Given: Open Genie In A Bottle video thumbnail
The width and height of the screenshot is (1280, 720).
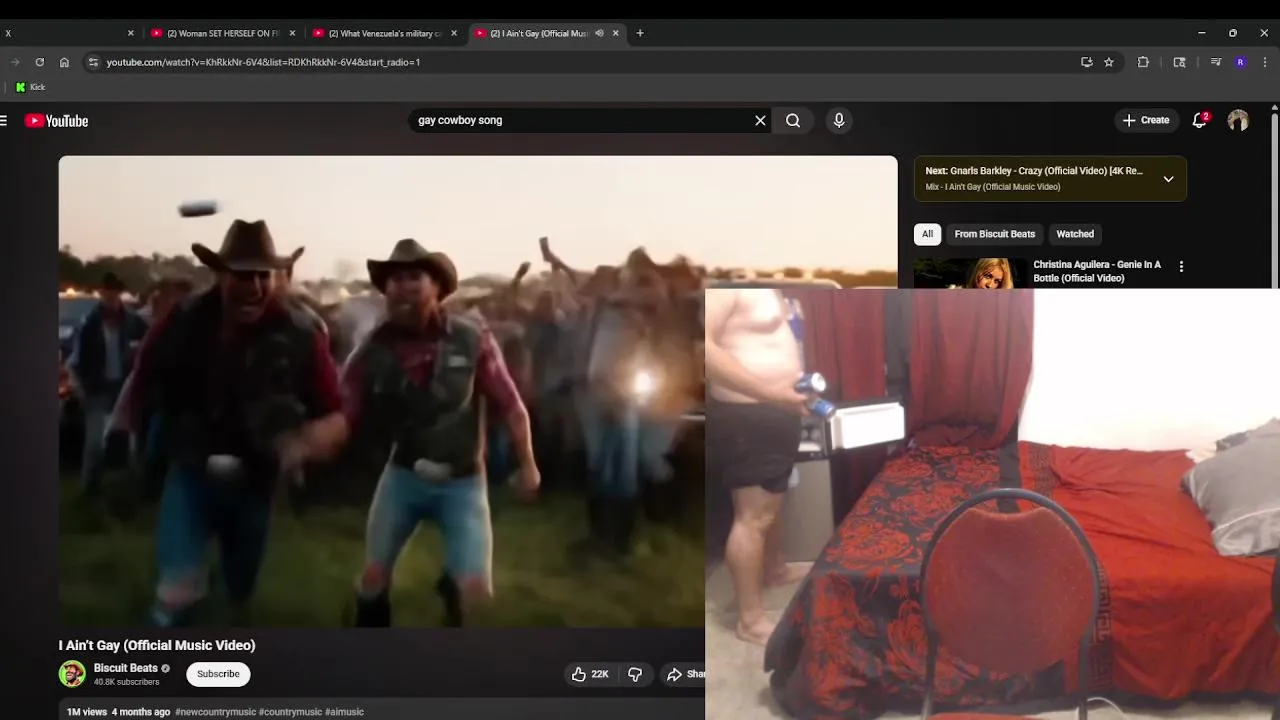Looking at the screenshot, I should [x=970, y=273].
